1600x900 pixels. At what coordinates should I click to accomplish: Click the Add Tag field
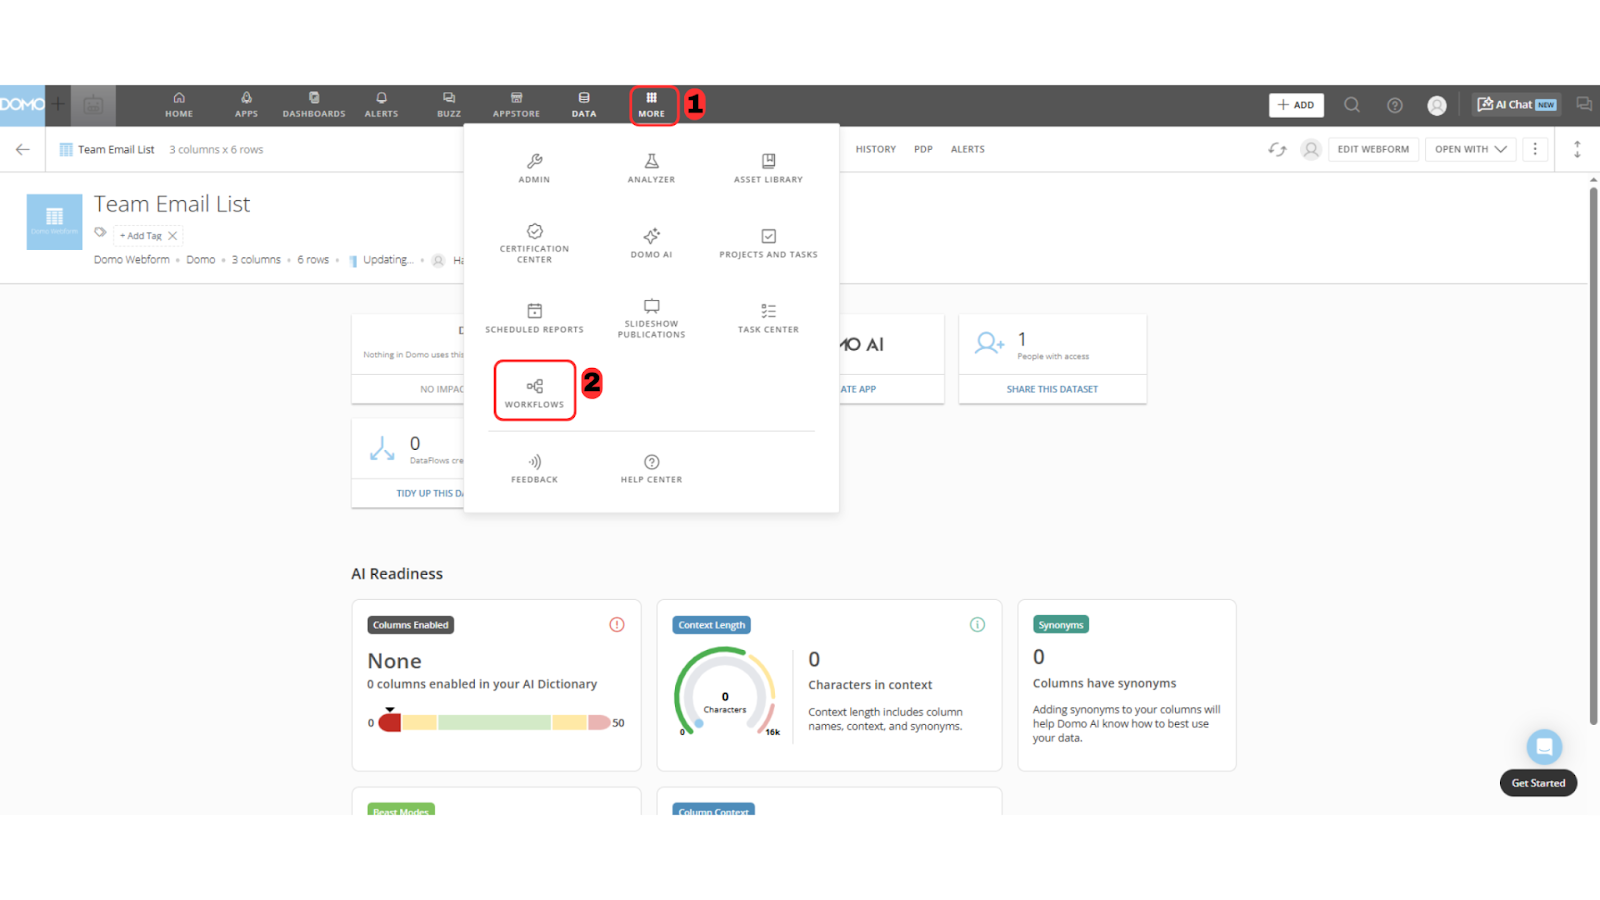[x=141, y=236]
